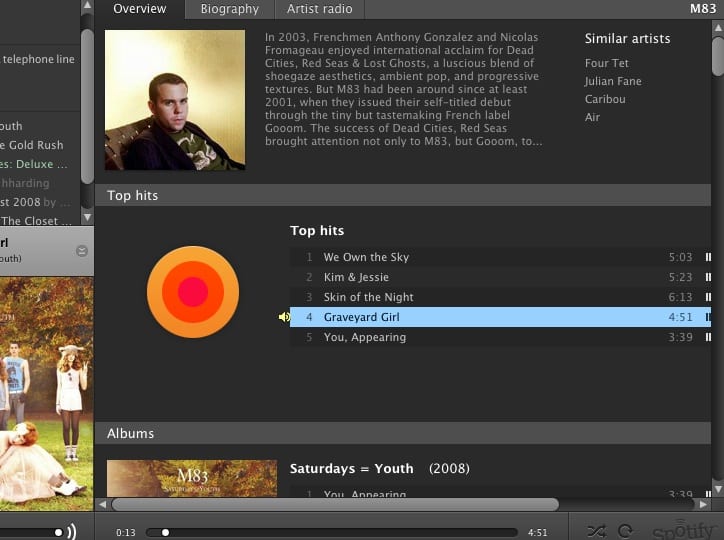
Task: Open similar artist Four Tet
Action: (606, 63)
